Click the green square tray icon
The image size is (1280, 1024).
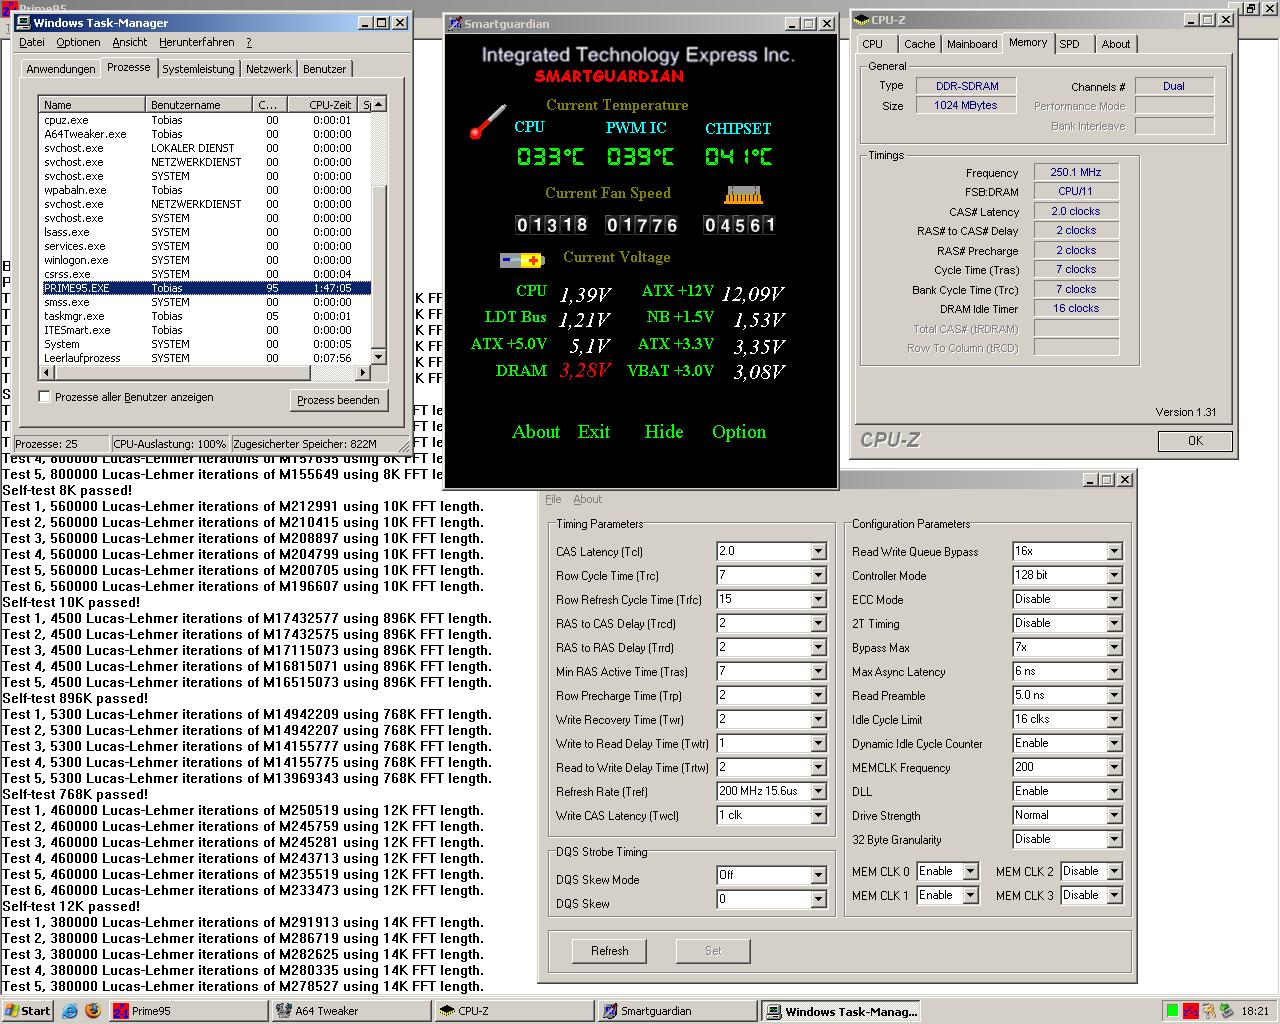[1172, 1011]
